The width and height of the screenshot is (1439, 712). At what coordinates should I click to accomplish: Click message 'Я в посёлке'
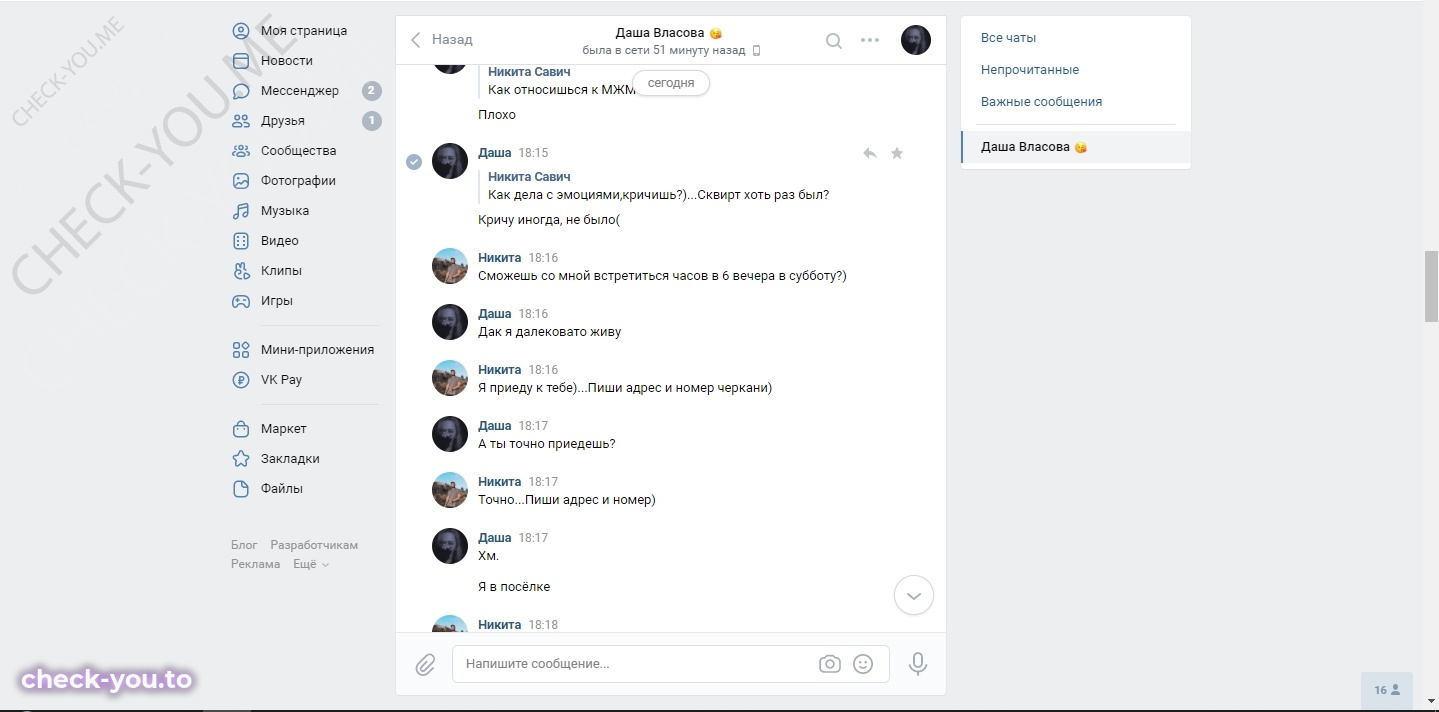pyautogui.click(x=514, y=587)
